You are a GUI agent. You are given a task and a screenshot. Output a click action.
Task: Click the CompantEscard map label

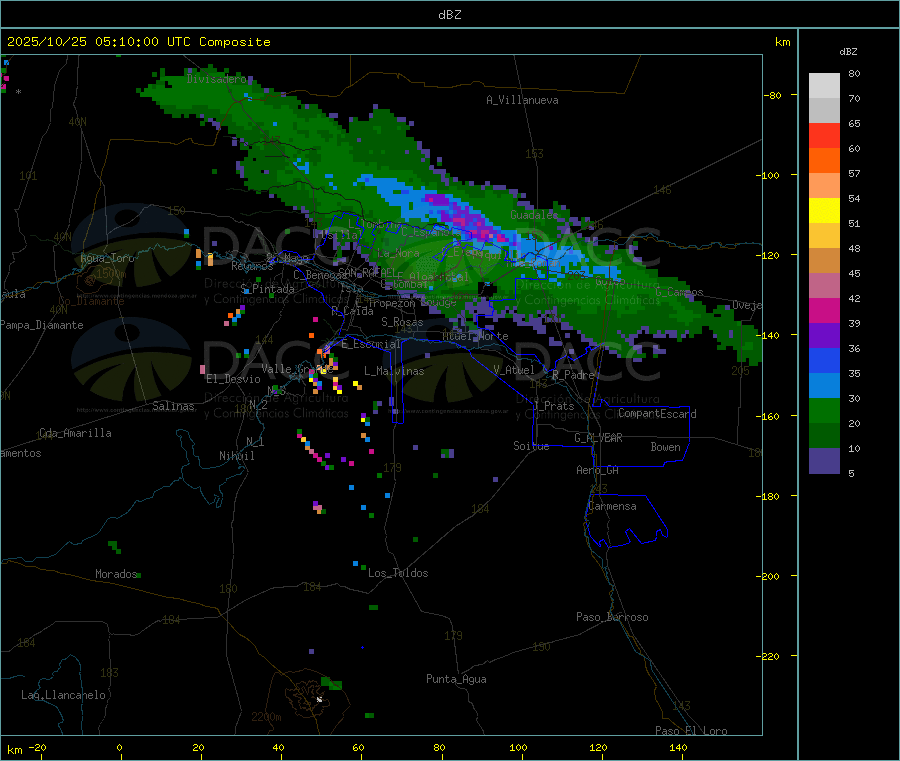coord(657,414)
